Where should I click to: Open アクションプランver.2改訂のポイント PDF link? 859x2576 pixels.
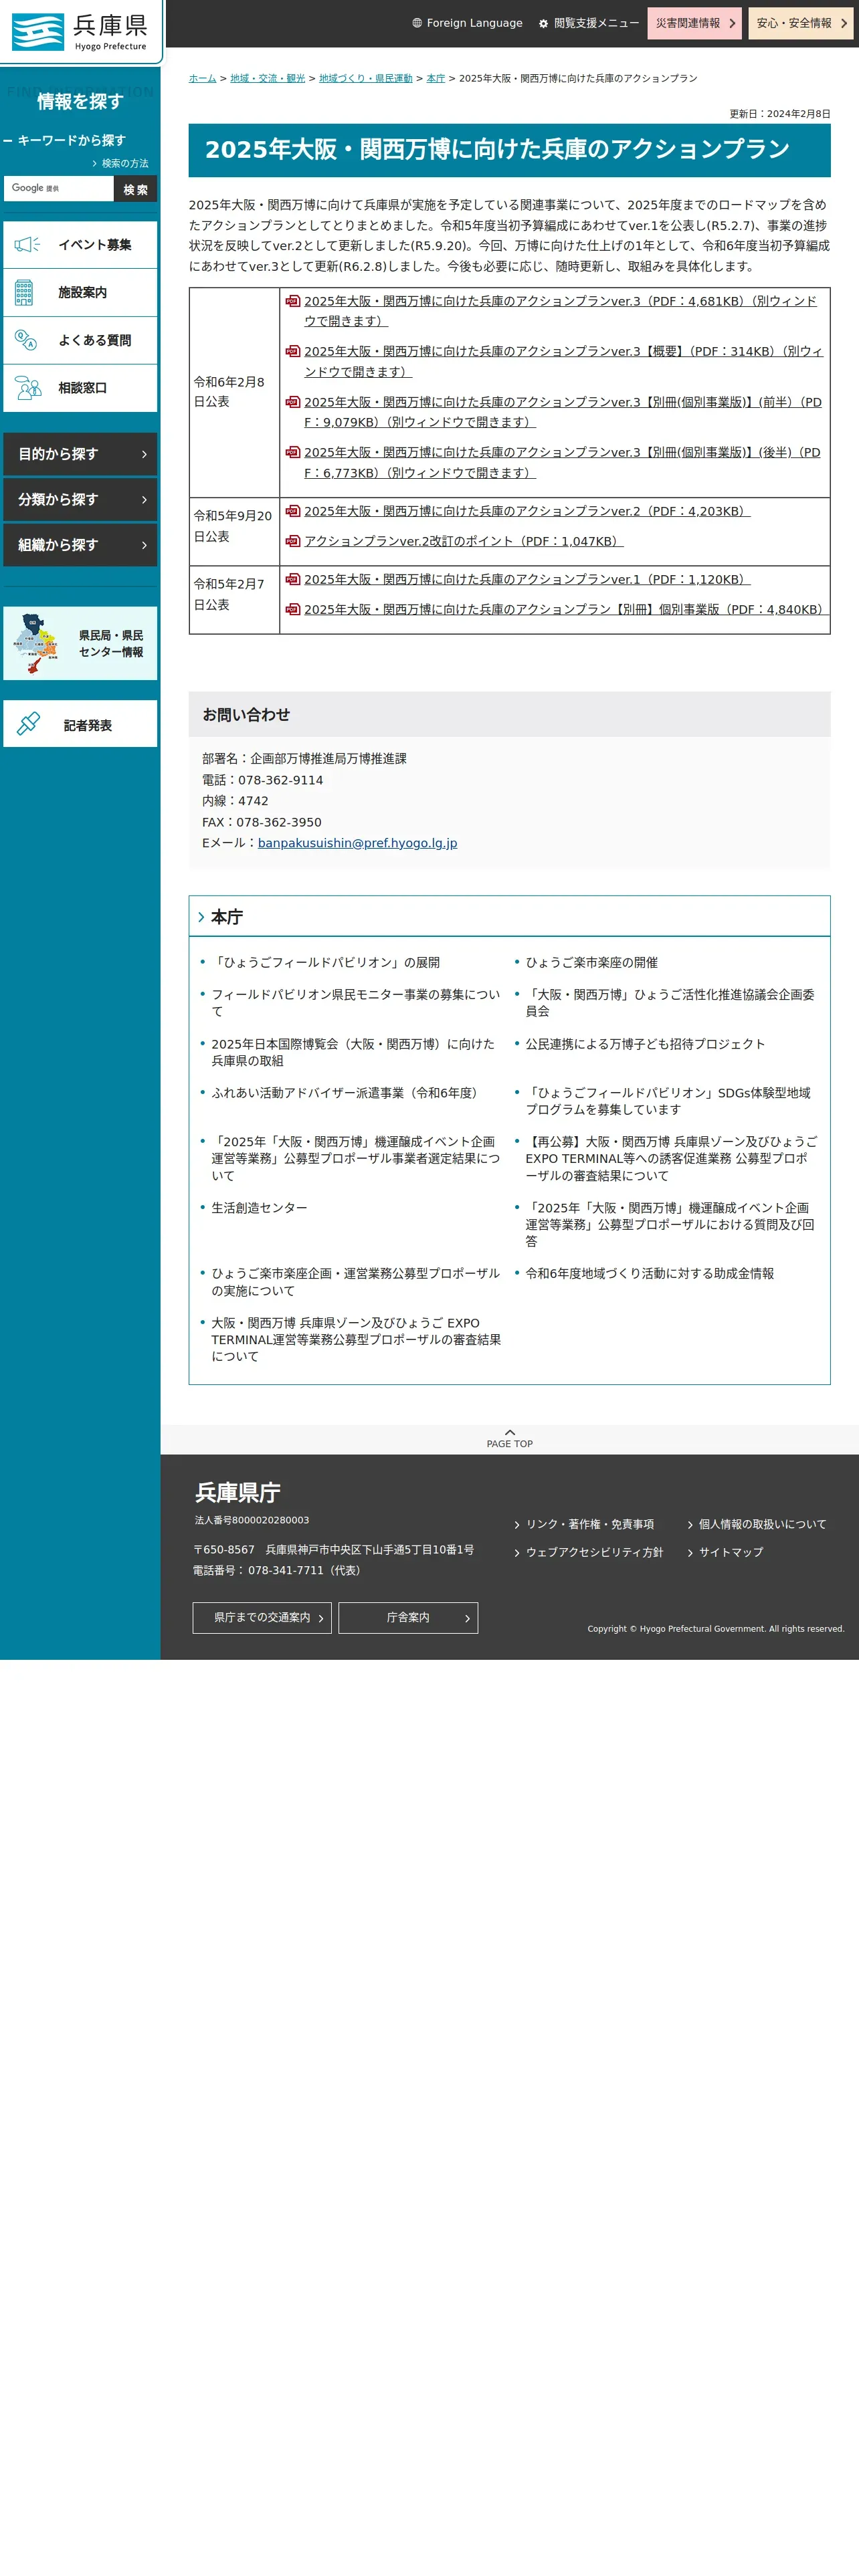click(x=463, y=541)
